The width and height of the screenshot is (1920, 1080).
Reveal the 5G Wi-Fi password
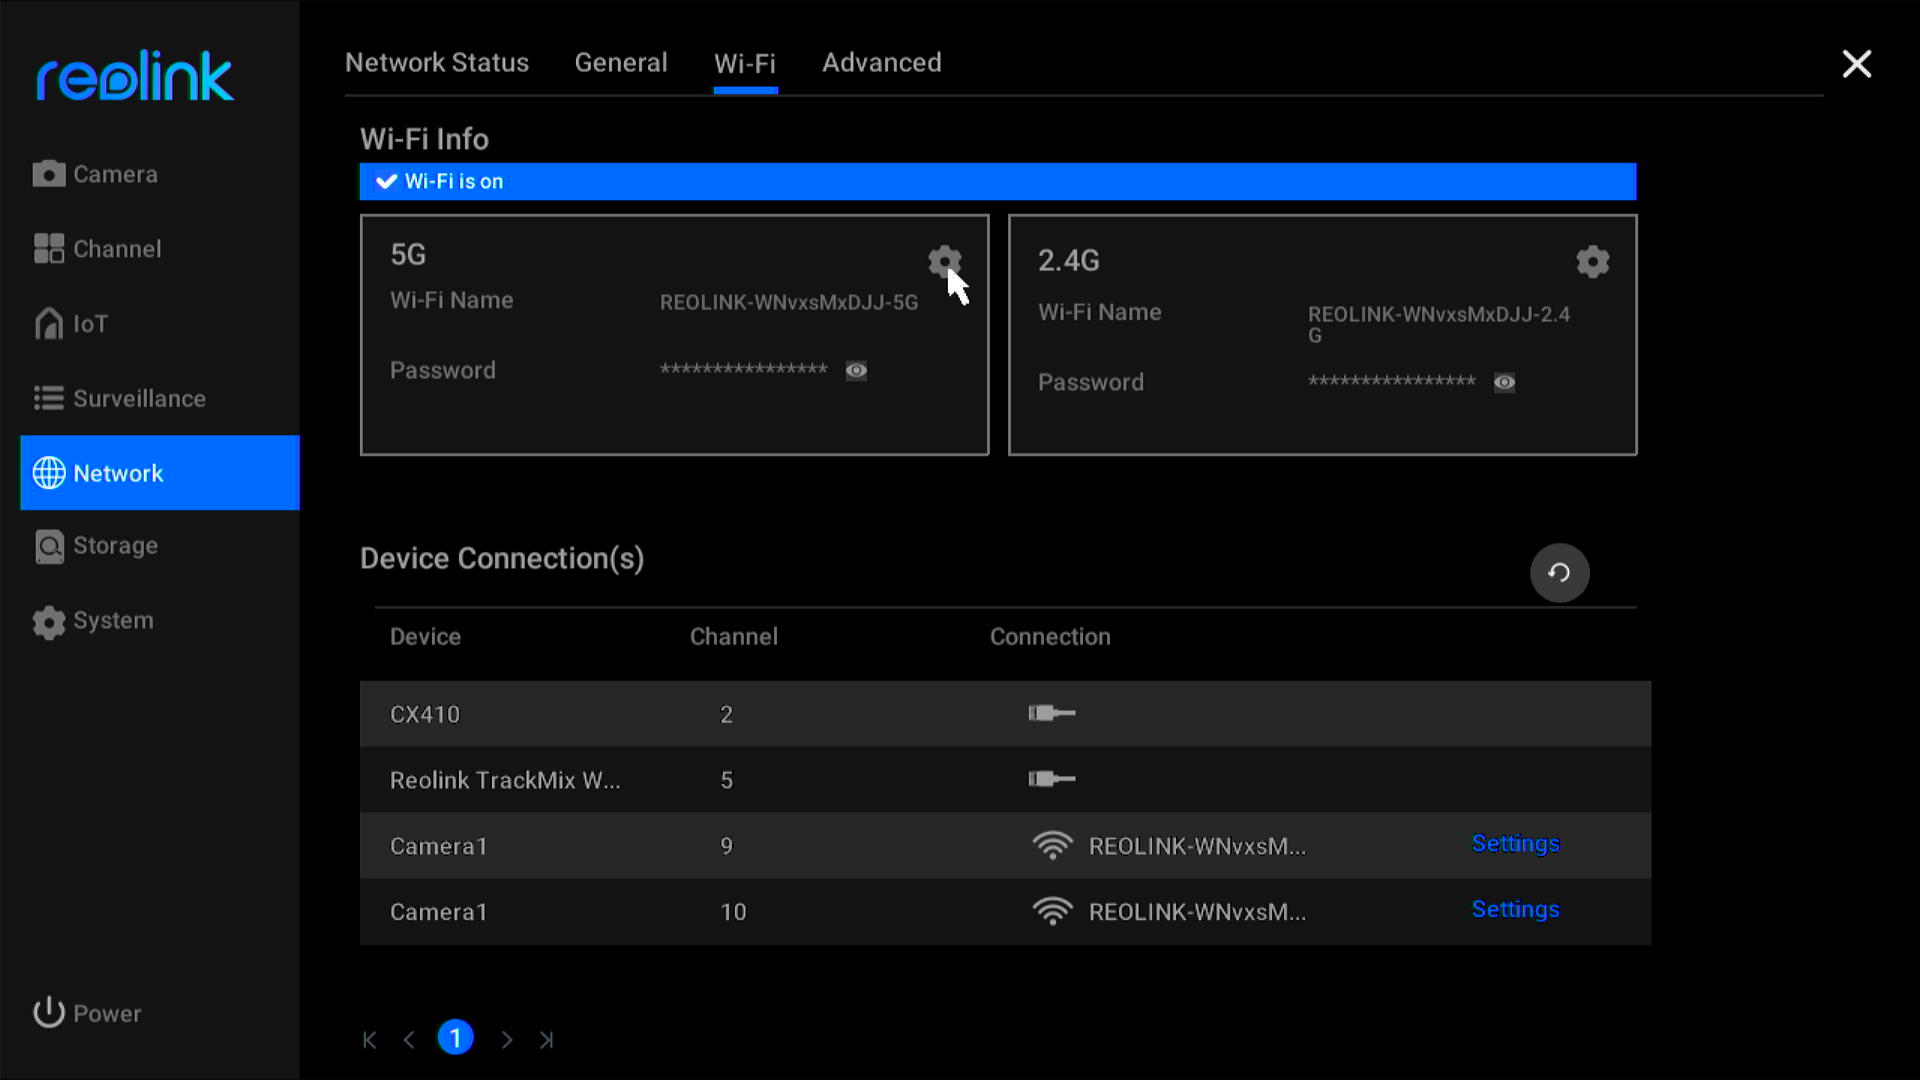tap(856, 371)
